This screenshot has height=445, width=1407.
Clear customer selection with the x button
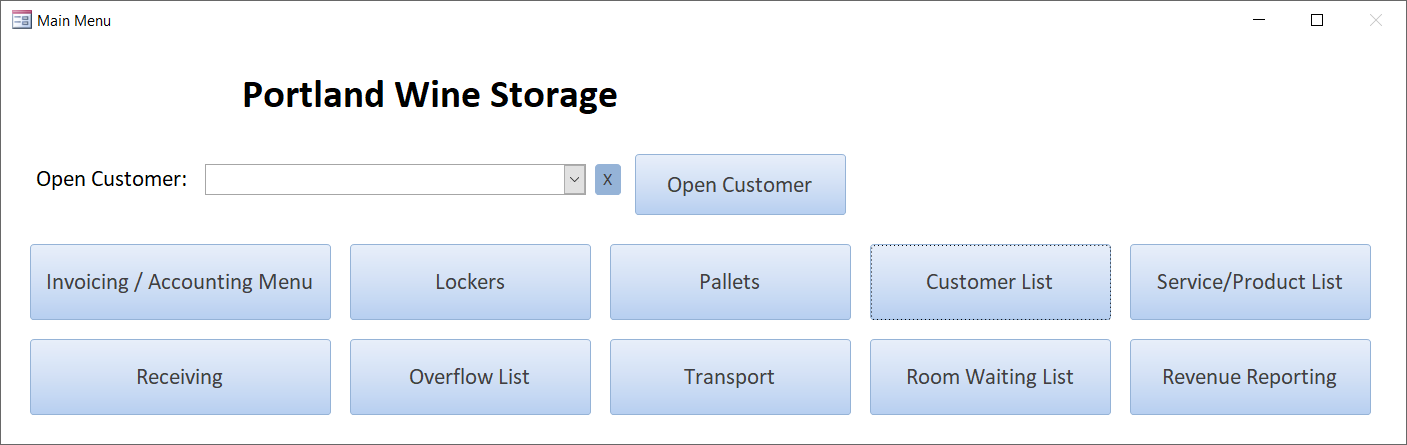coord(608,179)
